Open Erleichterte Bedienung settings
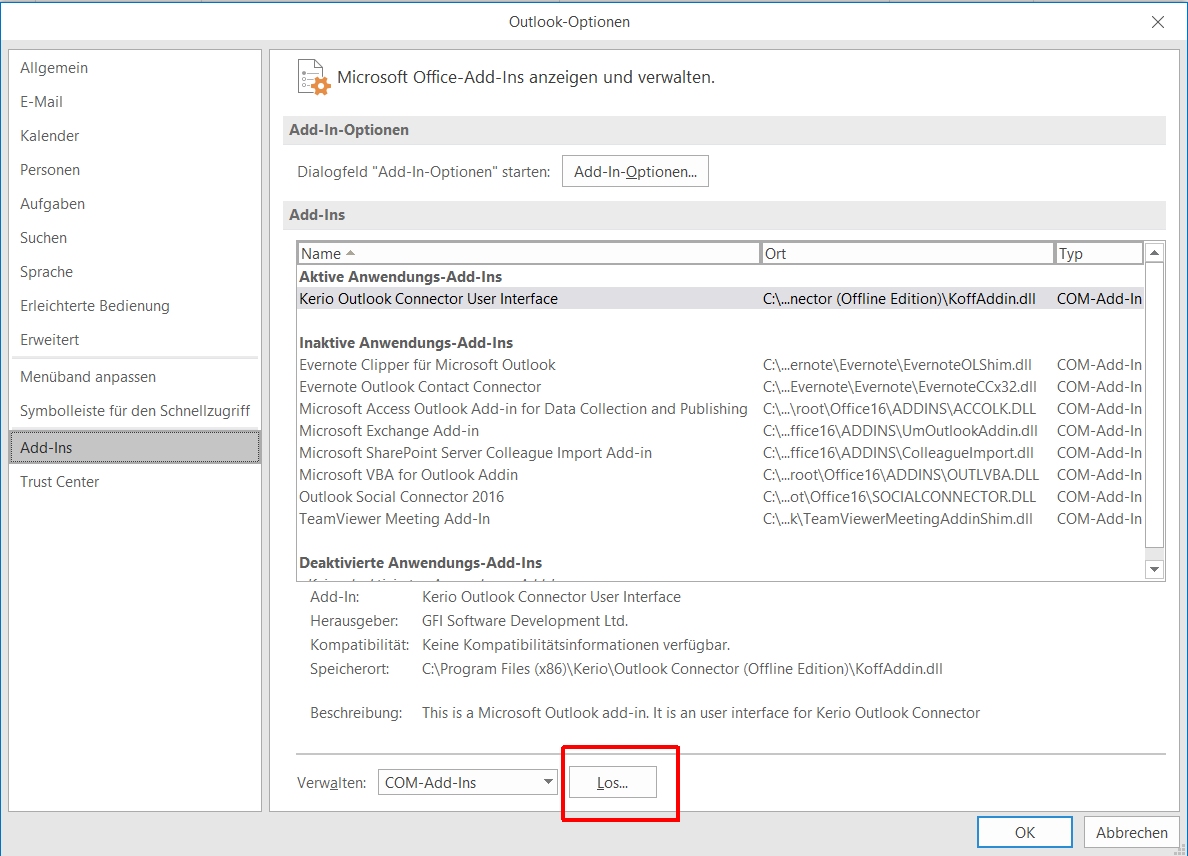The height and width of the screenshot is (856, 1188). [135, 306]
